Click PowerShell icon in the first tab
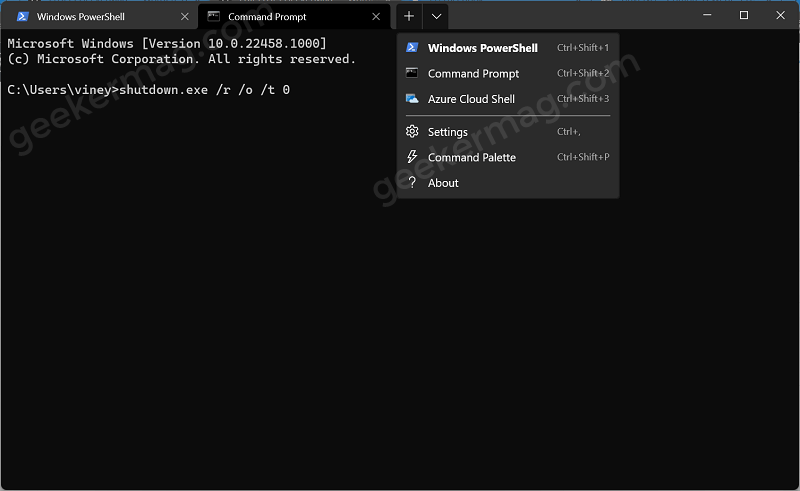The height and width of the screenshot is (491, 800). (x=22, y=16)
